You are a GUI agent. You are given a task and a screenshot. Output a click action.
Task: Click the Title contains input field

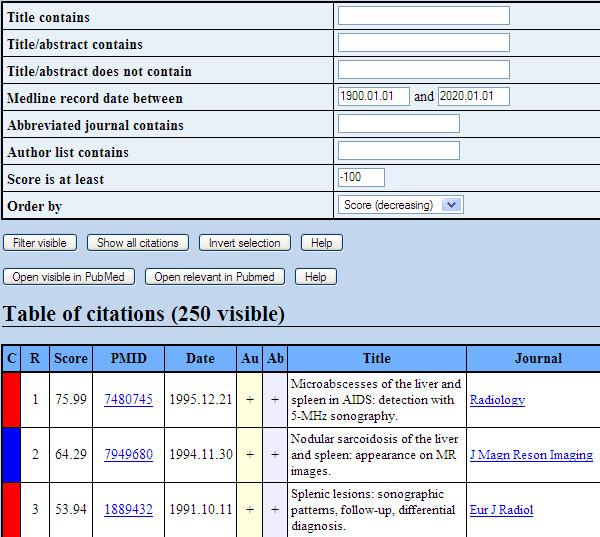pos(423,16)
